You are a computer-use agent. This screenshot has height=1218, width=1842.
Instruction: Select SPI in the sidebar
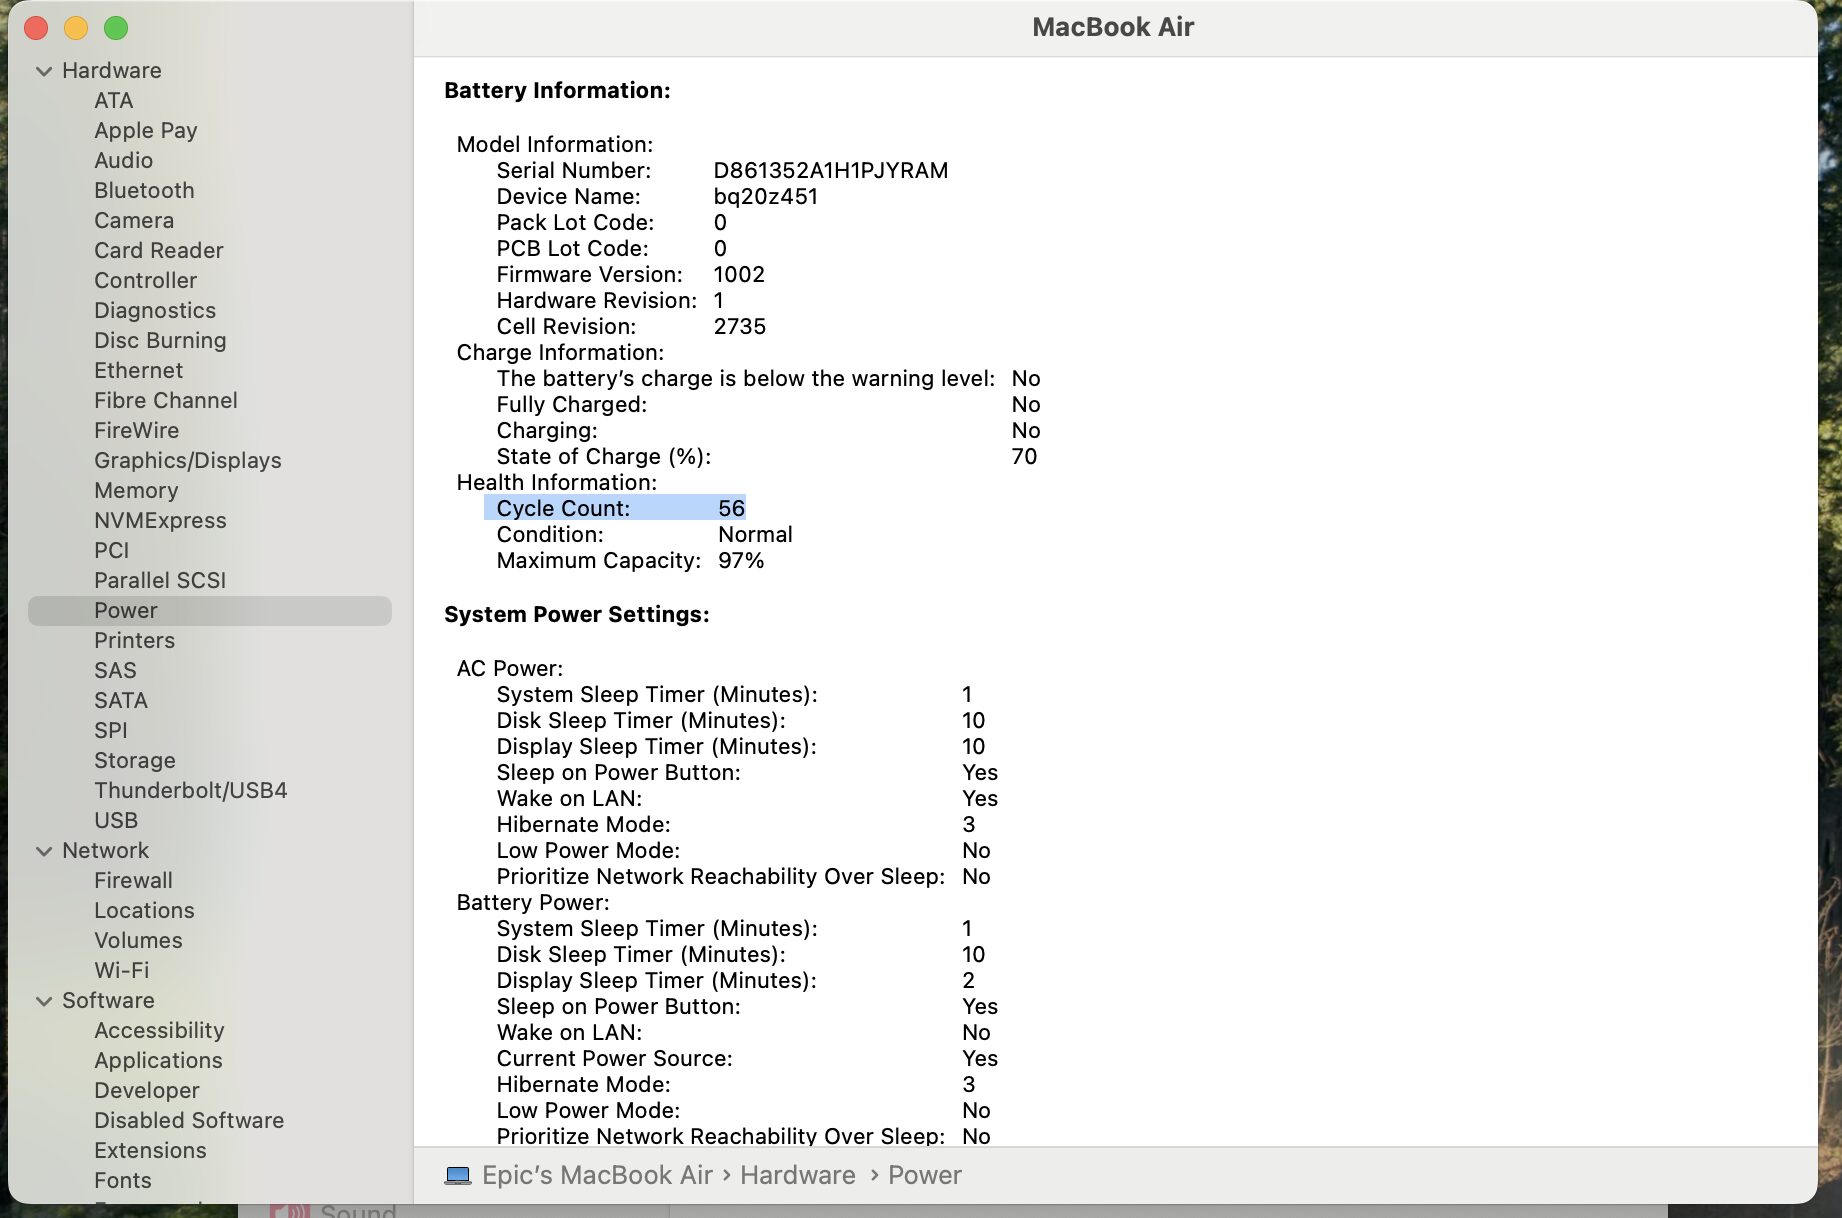tap(111, 731)
